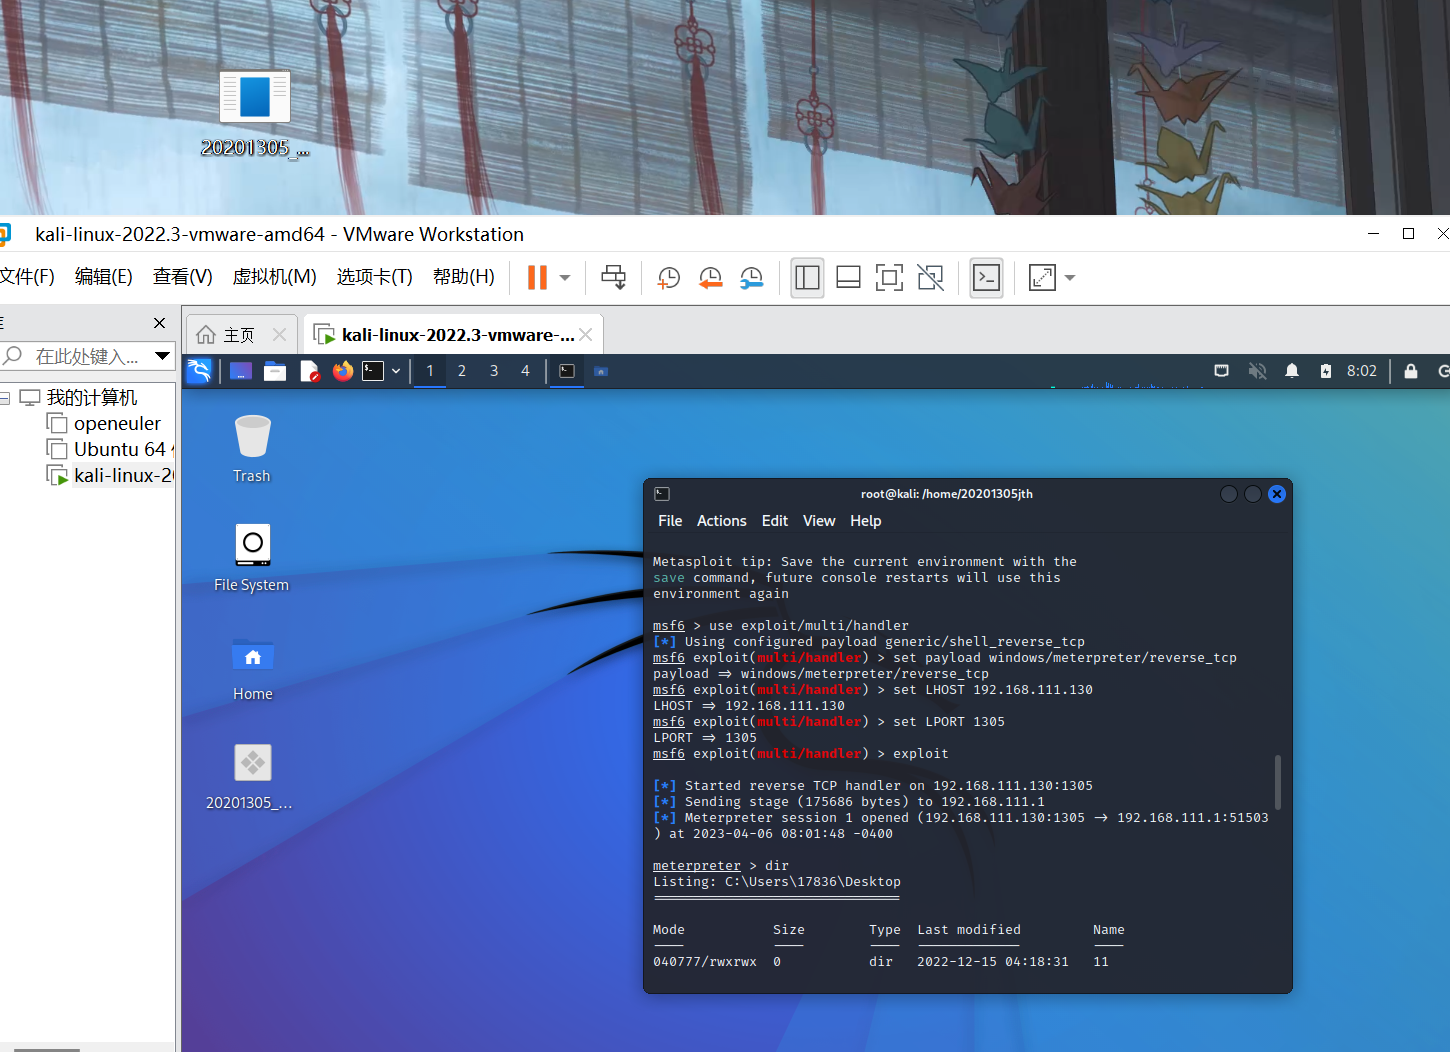Revert the virtual machine to previous snapshot
The image size is (1450, 1052).
click(x=710, y=278)
